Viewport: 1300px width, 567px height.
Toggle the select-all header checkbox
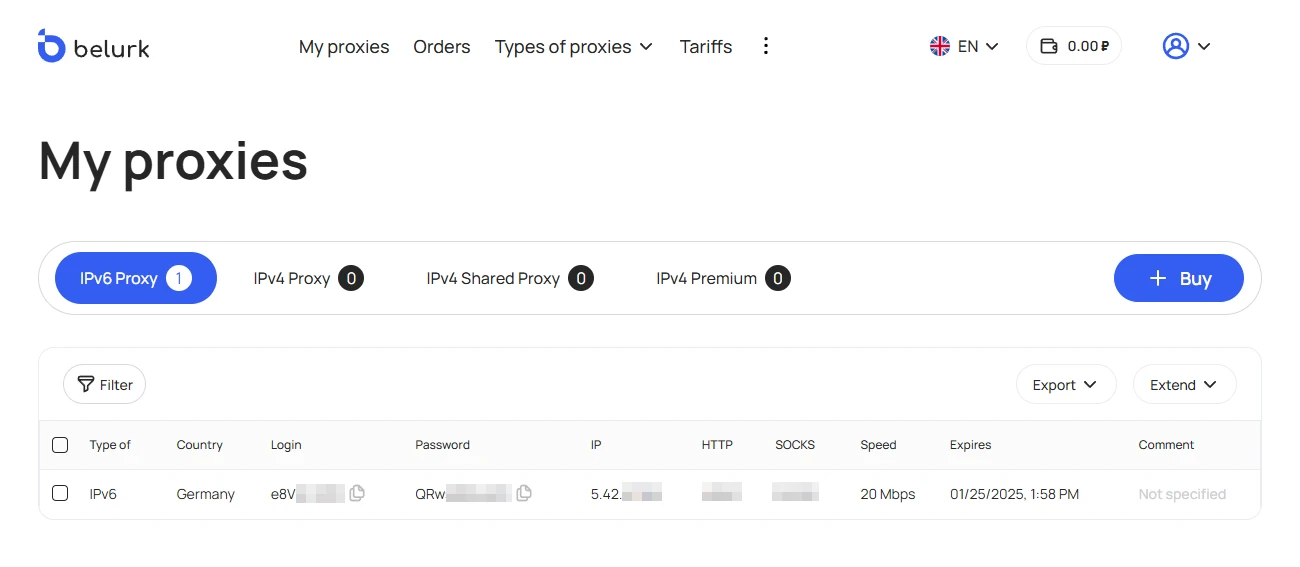pyautogui.click(x=60, y=445)
